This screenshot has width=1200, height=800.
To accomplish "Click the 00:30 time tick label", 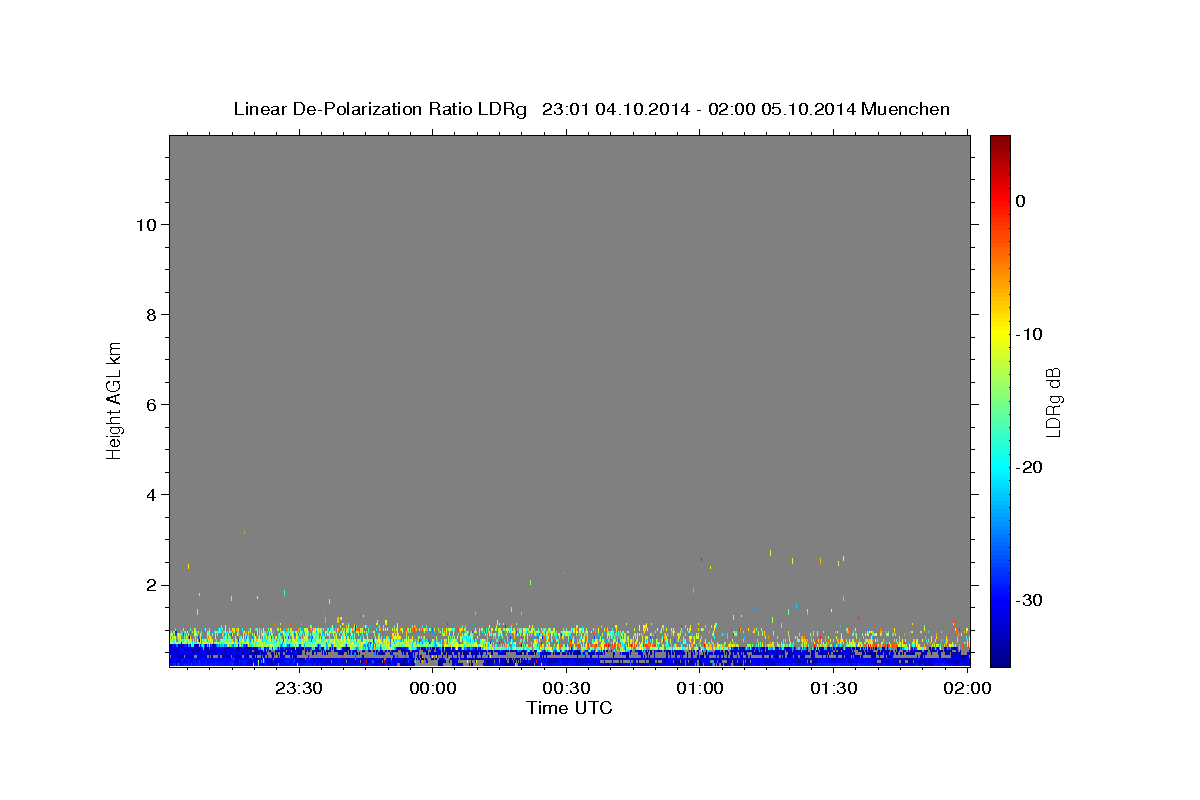I will click(566, 689).
